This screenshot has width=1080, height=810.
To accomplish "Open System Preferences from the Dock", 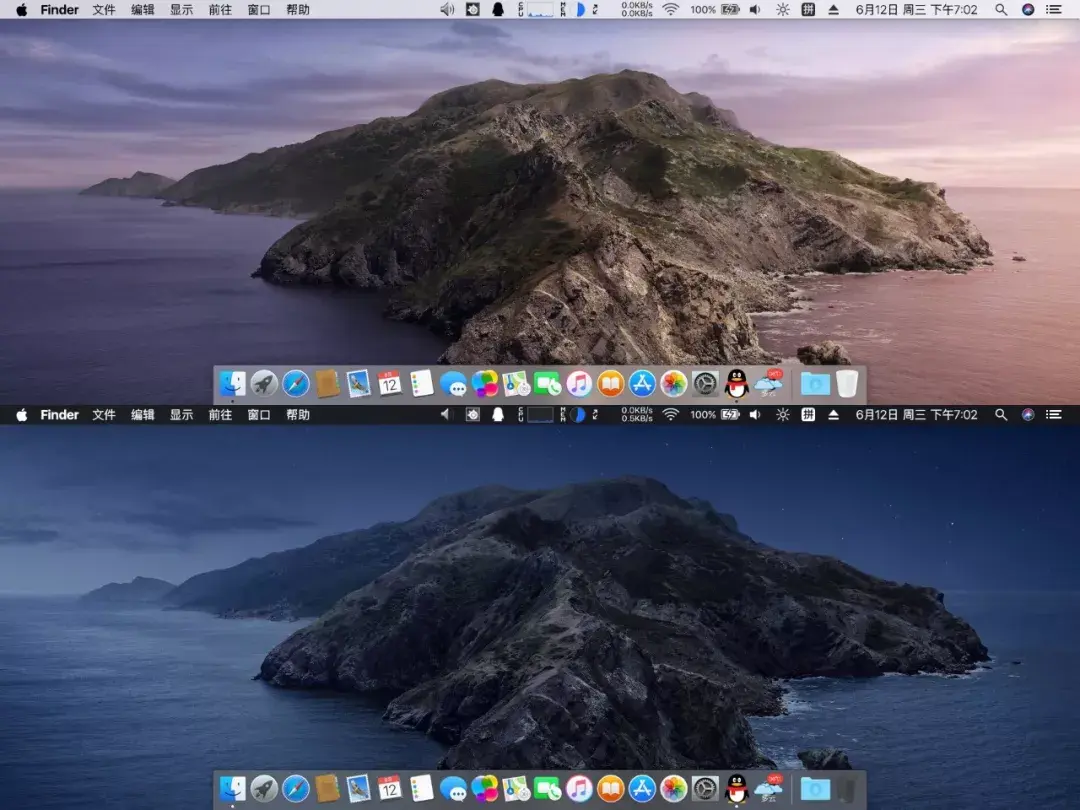I will 706,383.
